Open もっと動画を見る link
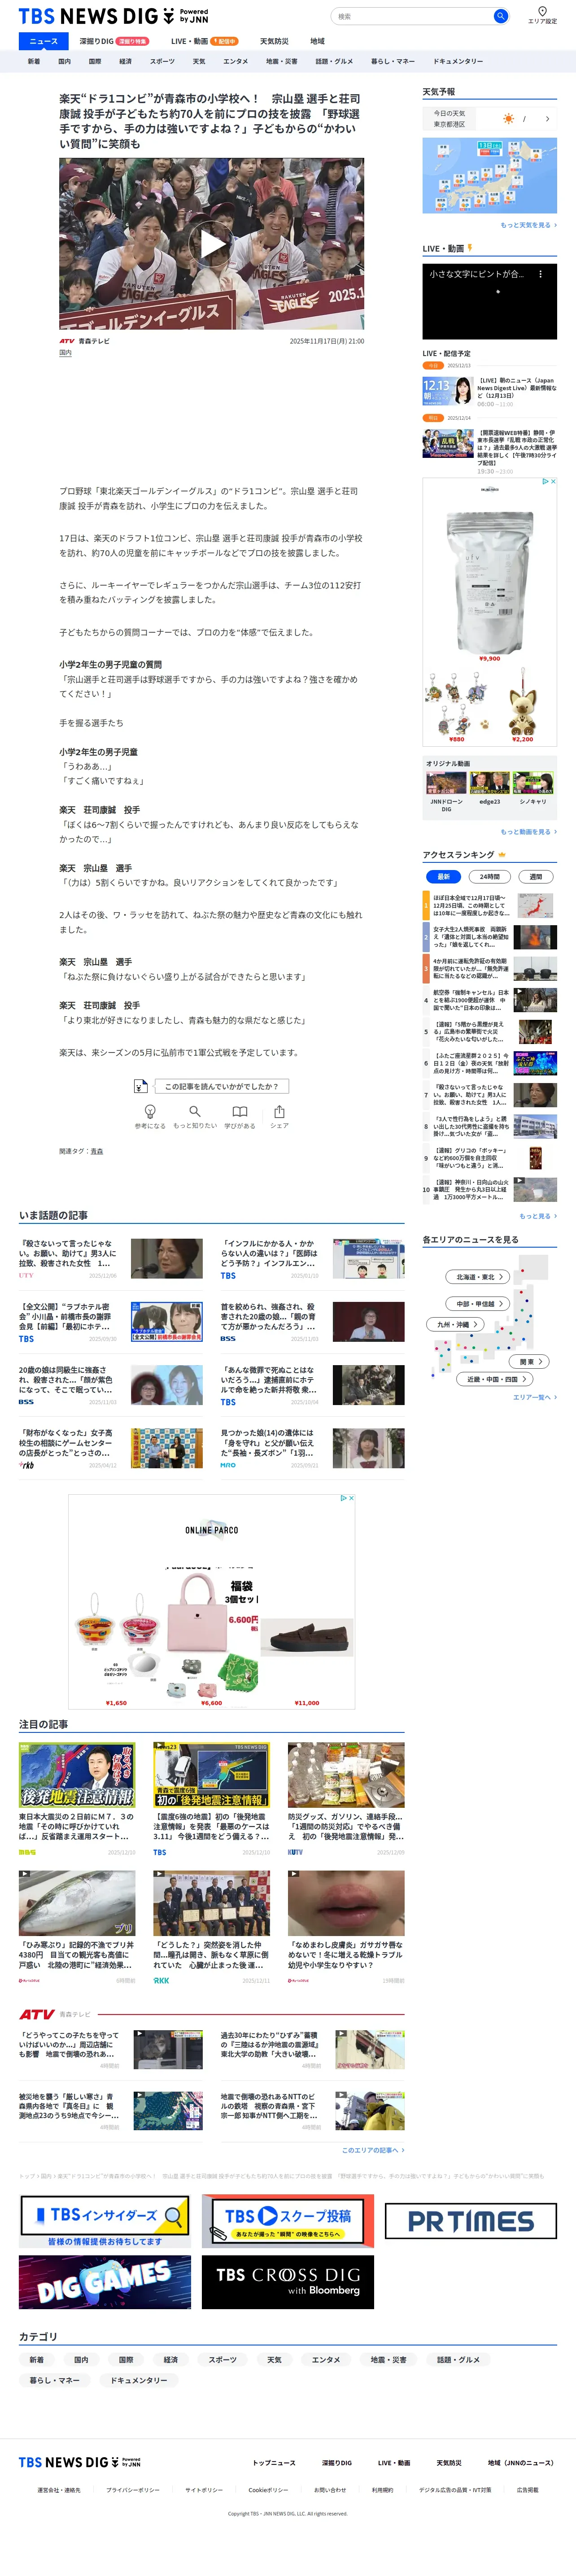 529,832
